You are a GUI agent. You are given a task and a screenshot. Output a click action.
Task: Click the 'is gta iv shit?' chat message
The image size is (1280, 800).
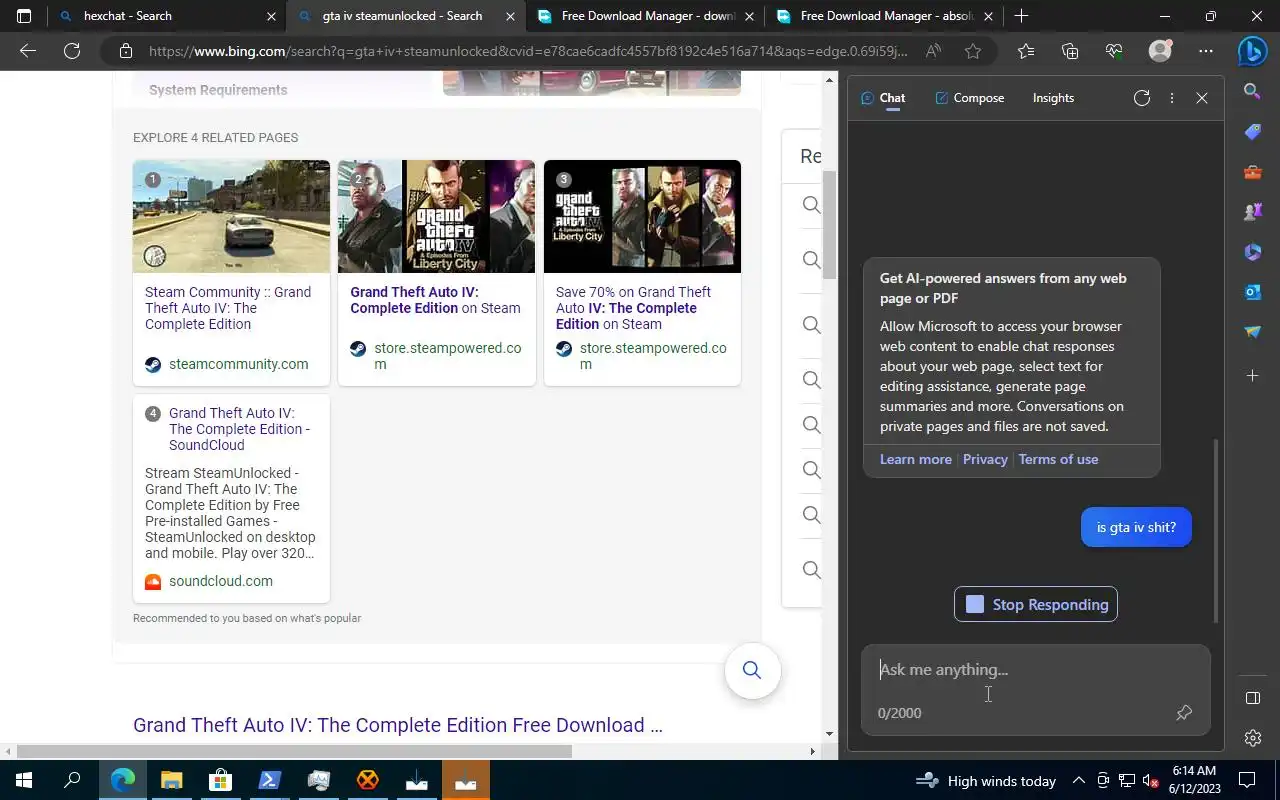point(1136,527)
